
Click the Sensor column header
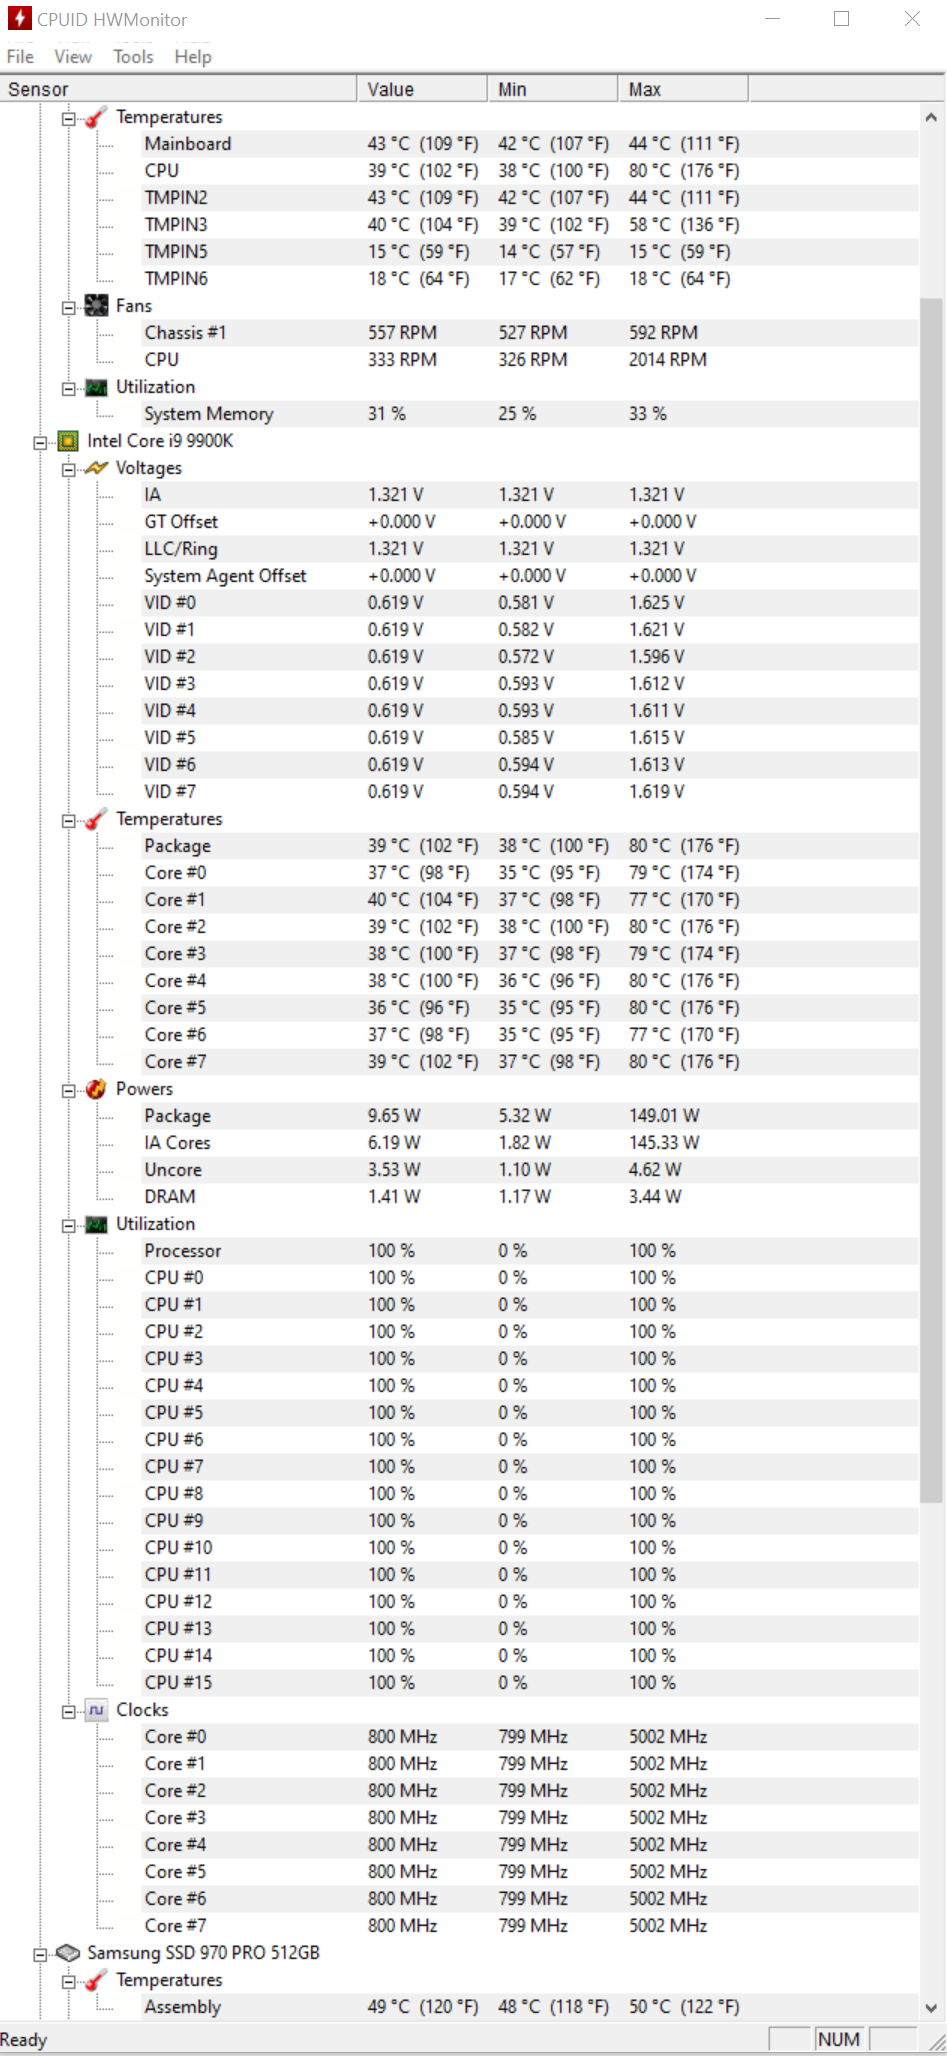point(178,89)
